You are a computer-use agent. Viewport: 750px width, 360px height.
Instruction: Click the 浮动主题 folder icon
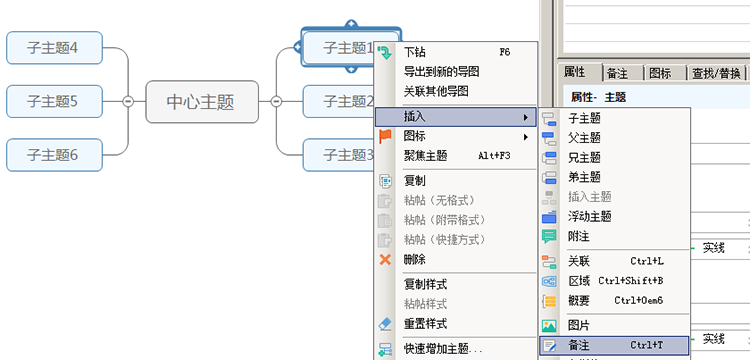[549, 217]
